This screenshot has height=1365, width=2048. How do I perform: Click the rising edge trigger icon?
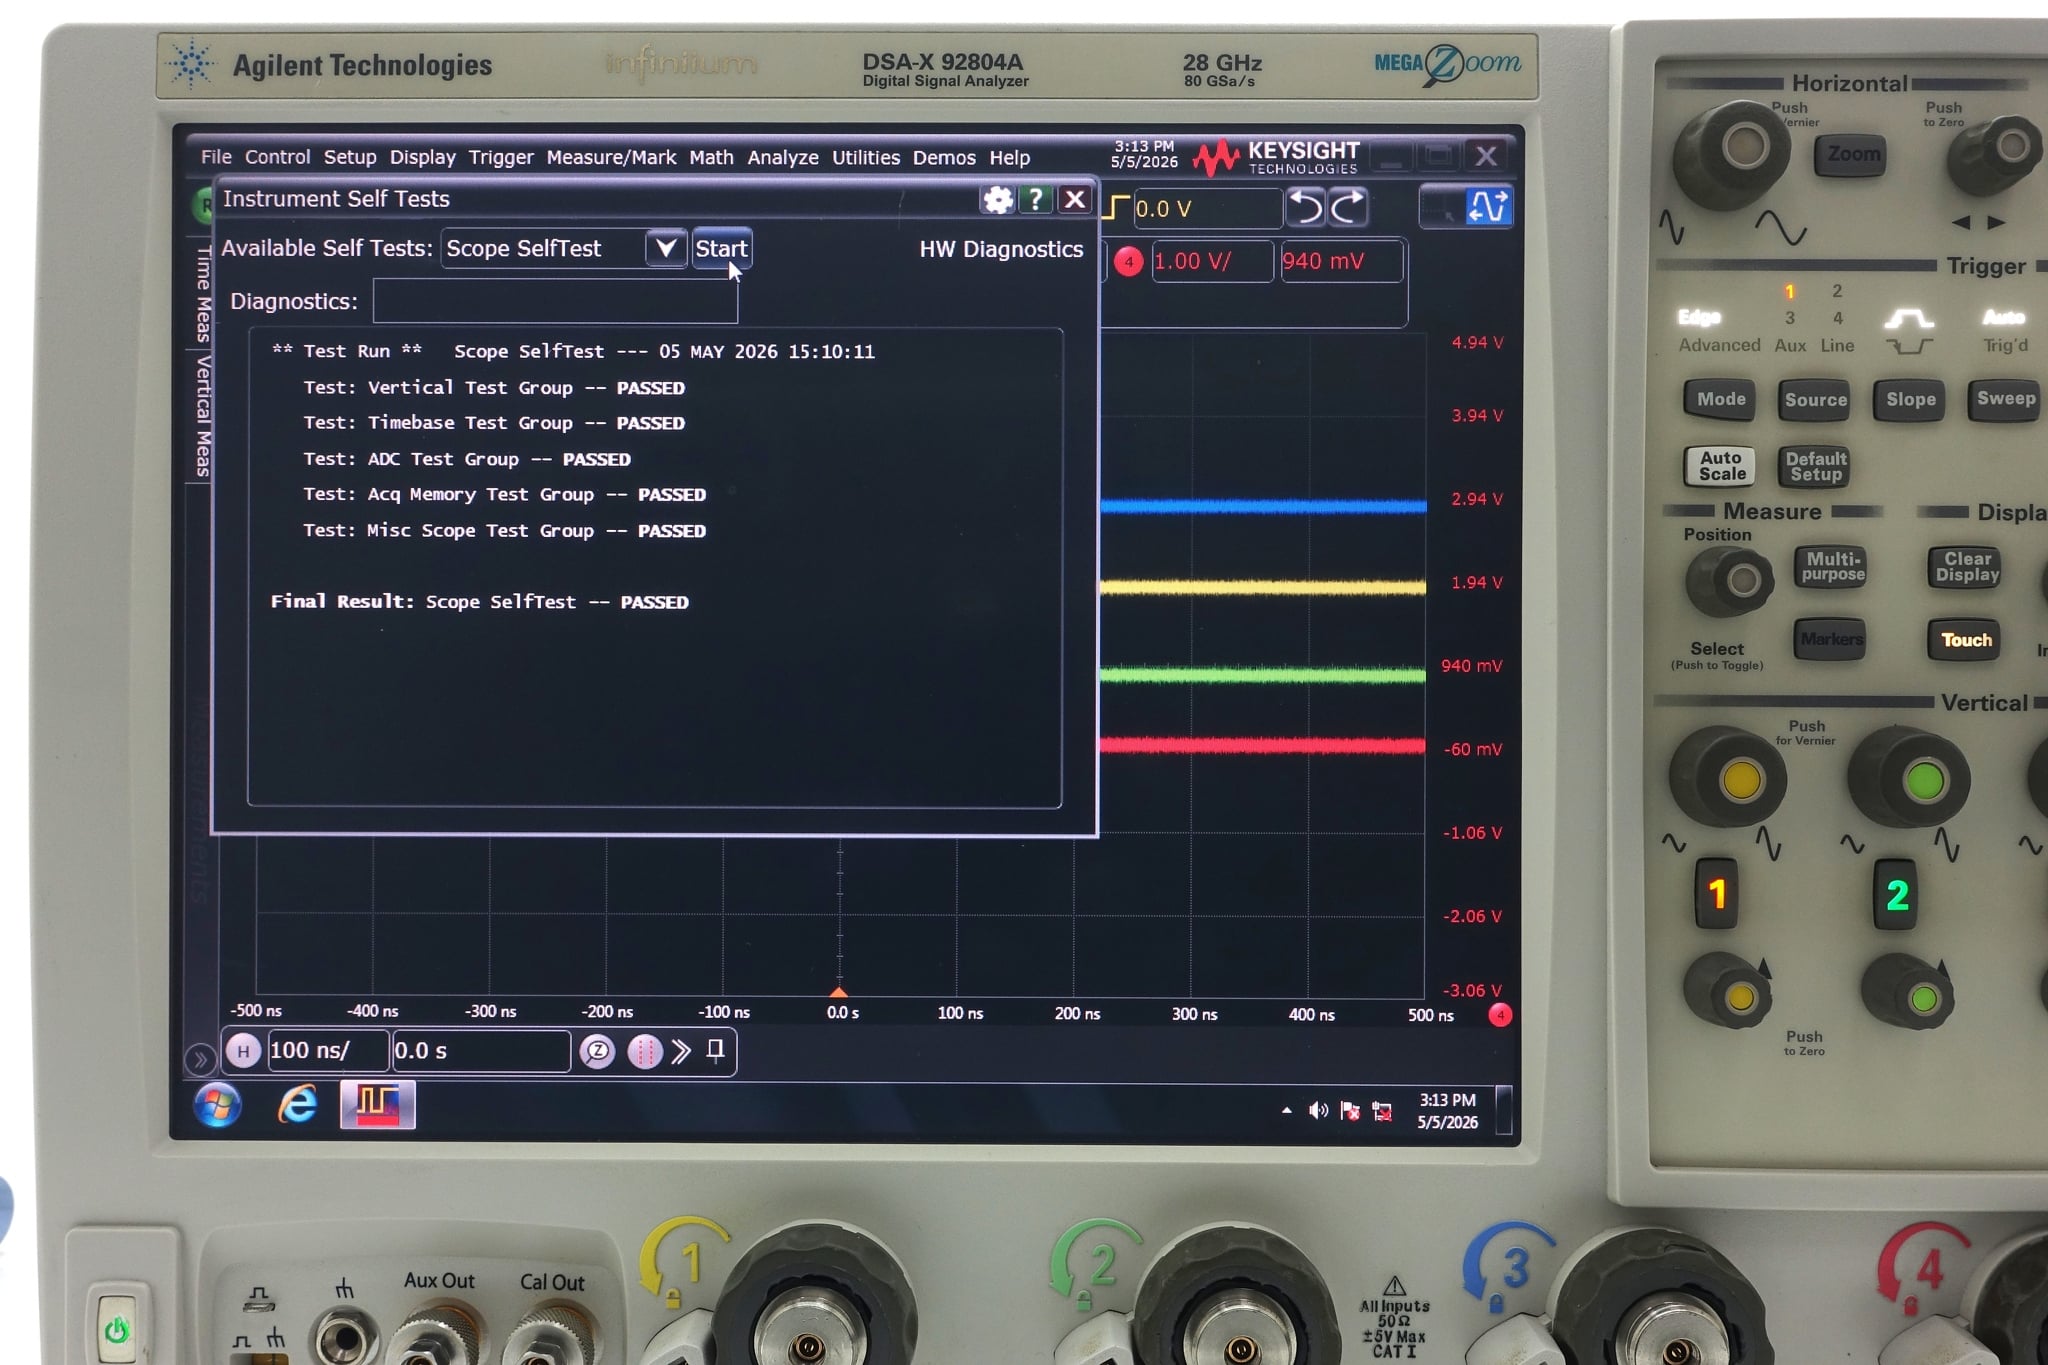click(x=1116, y=208)
